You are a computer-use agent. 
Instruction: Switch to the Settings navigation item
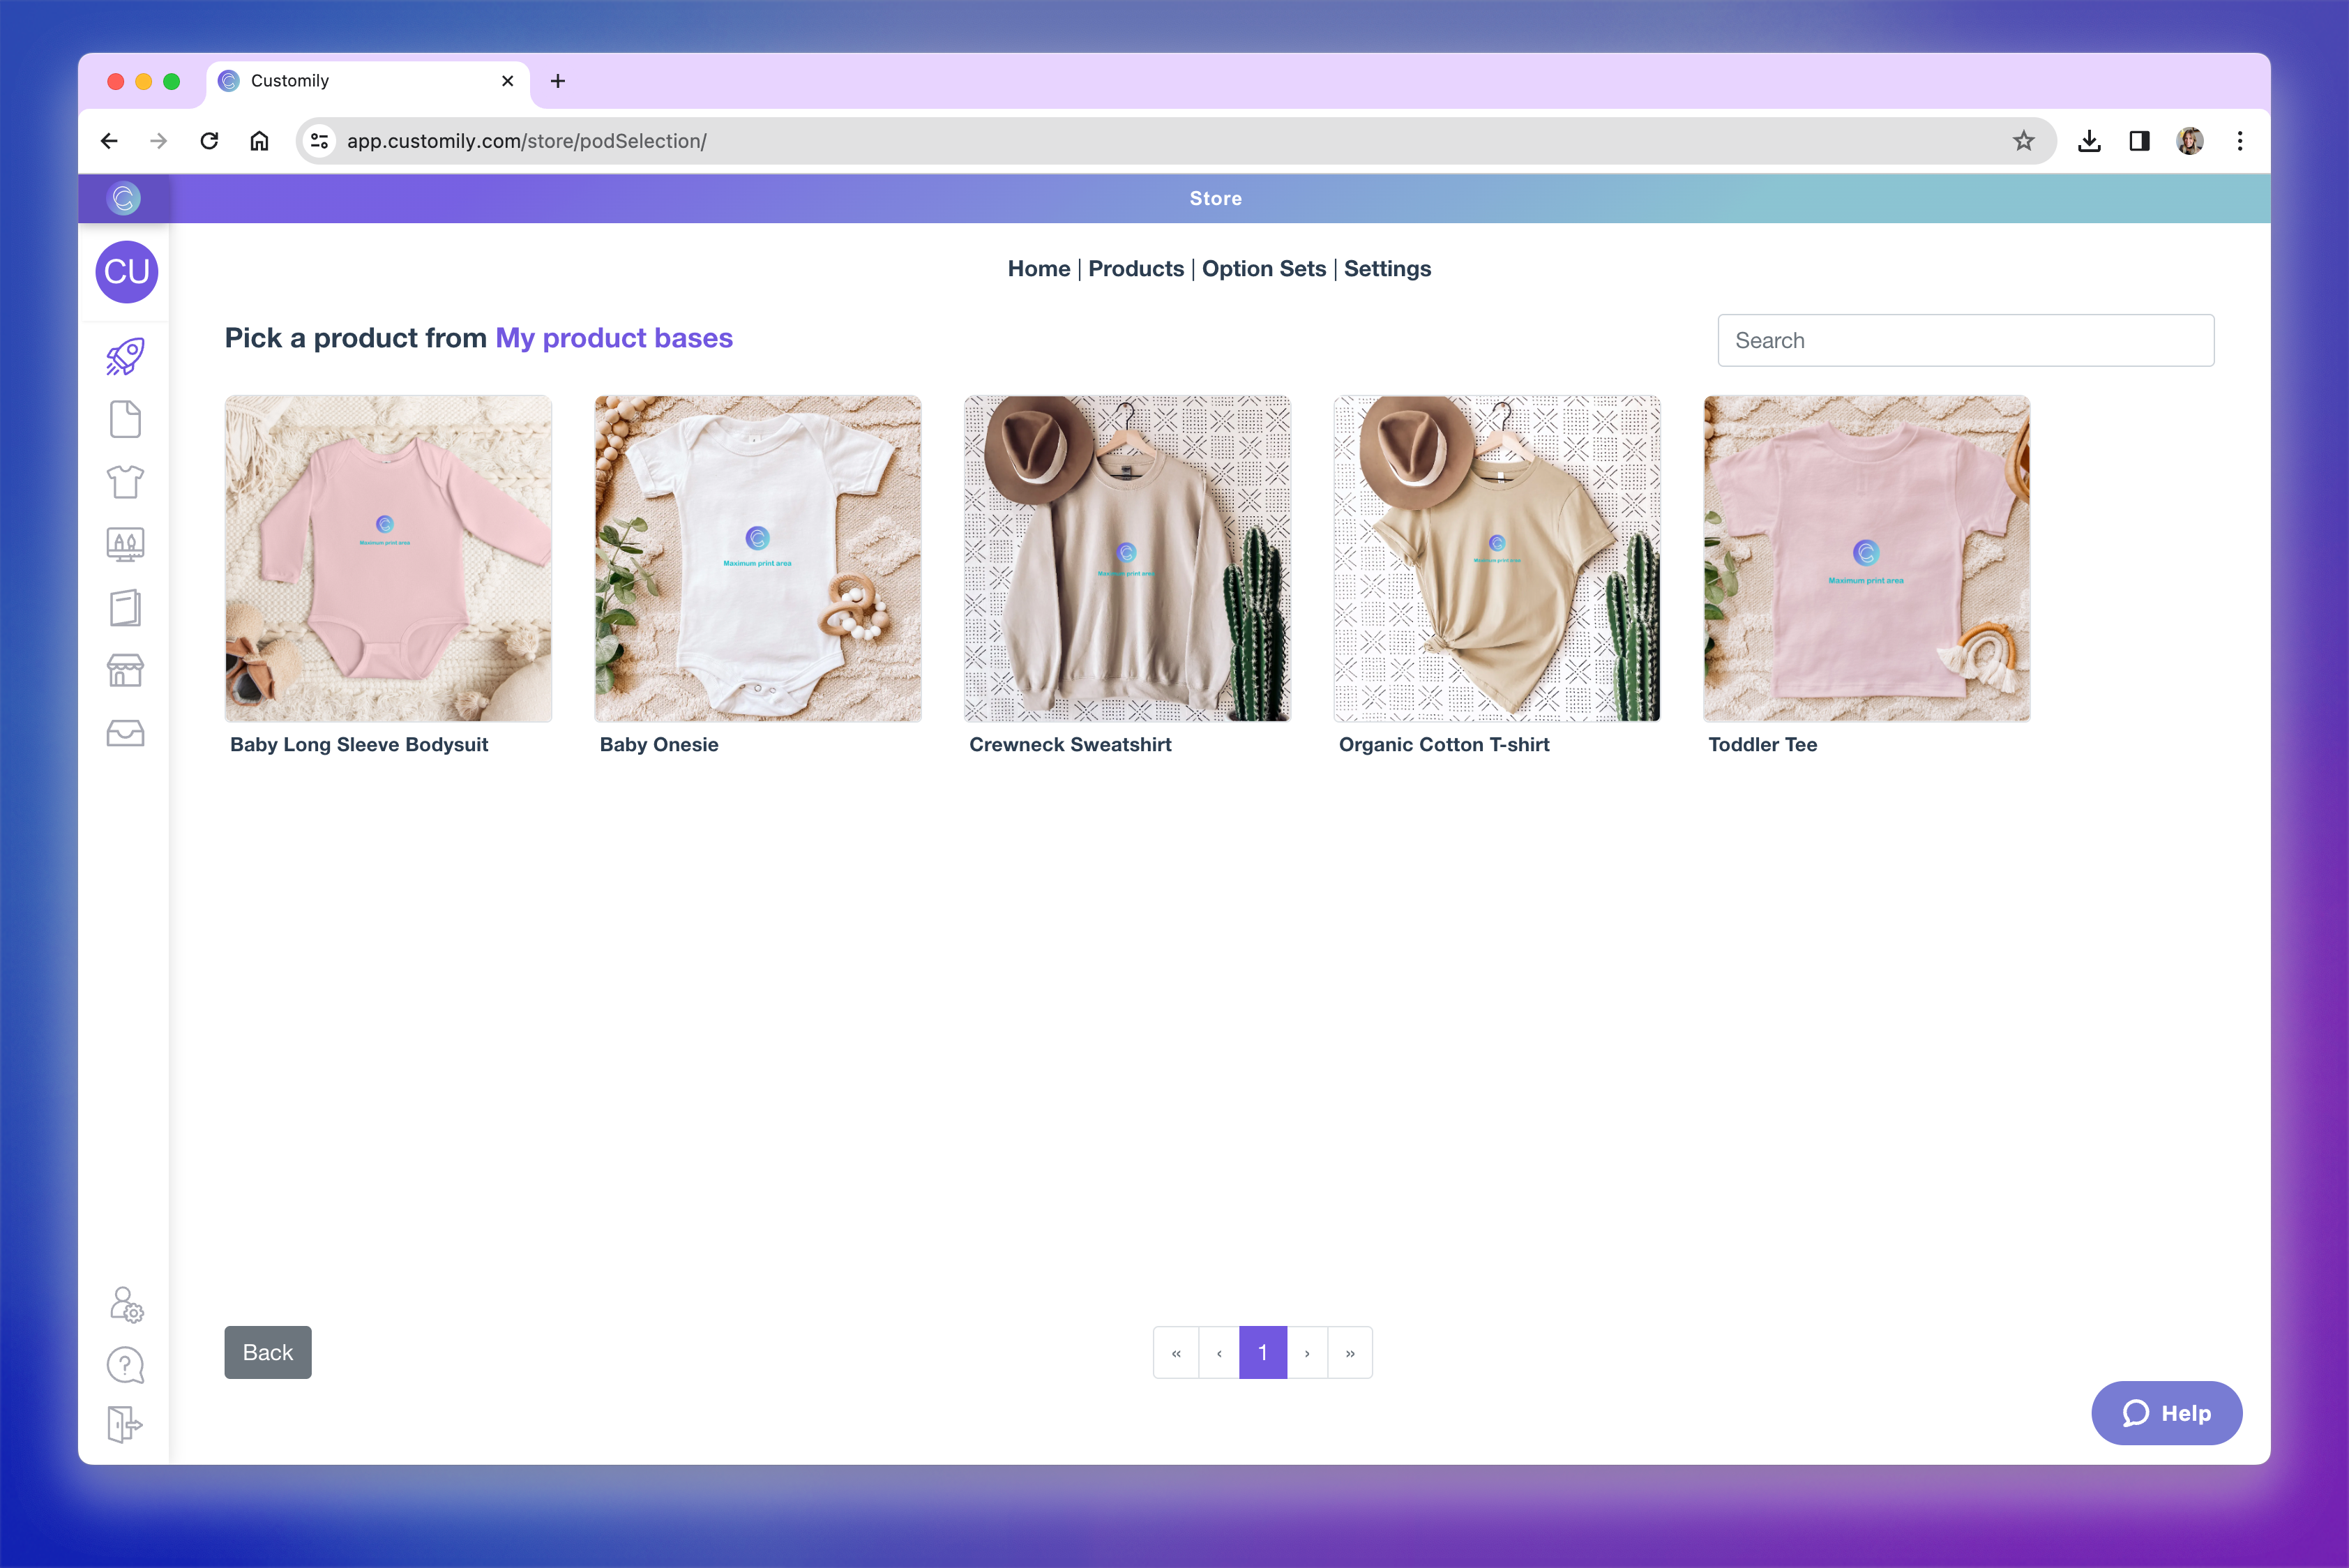[1387, 268]
